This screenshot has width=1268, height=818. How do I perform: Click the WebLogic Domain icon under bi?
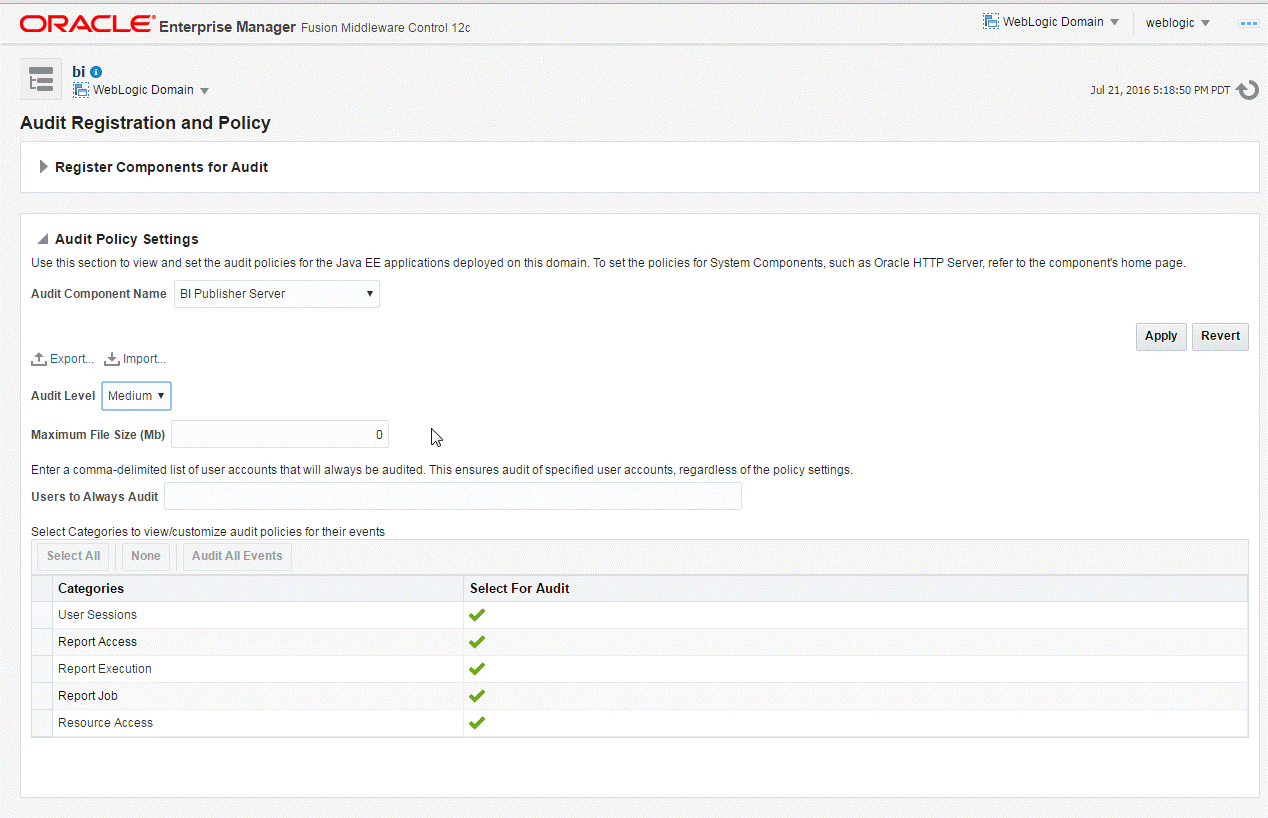point(81,90)
